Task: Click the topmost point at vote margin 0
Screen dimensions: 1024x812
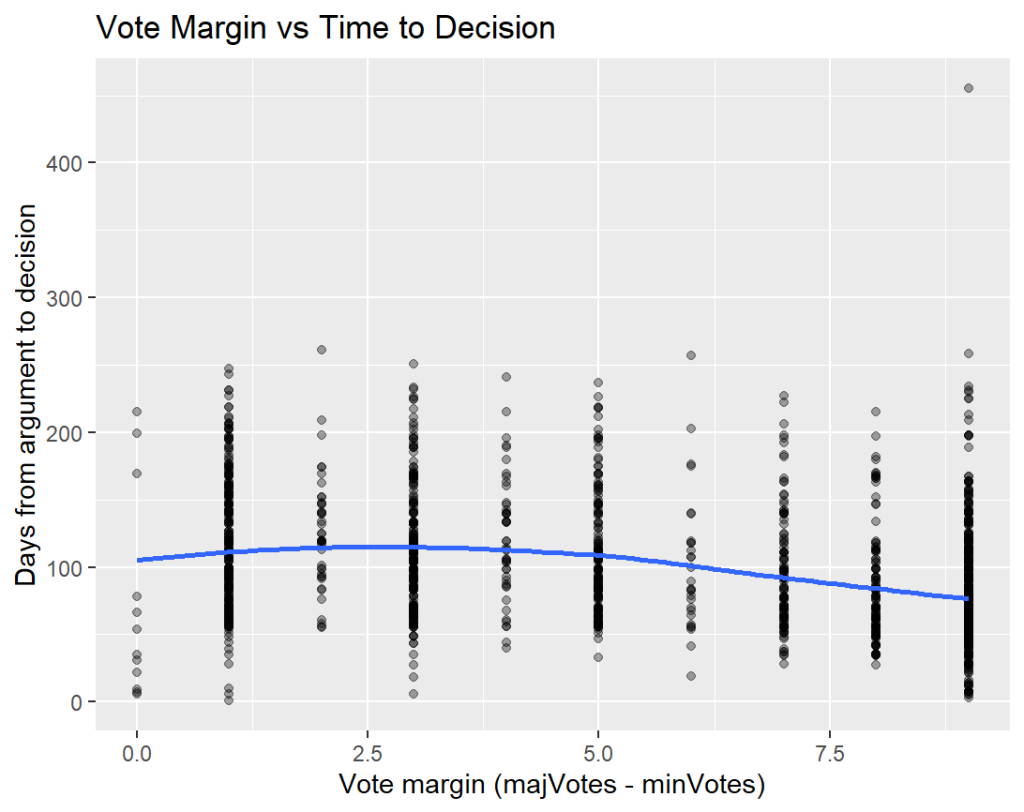Action: click(x=137, y=412)
